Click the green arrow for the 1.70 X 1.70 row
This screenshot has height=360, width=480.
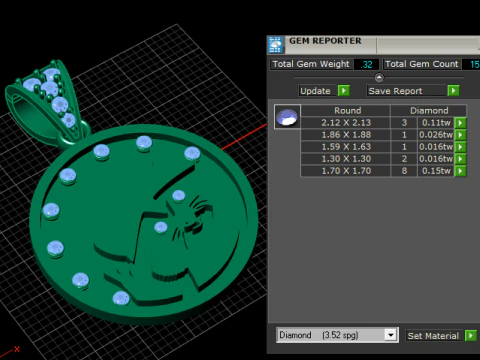click(460, 171)
